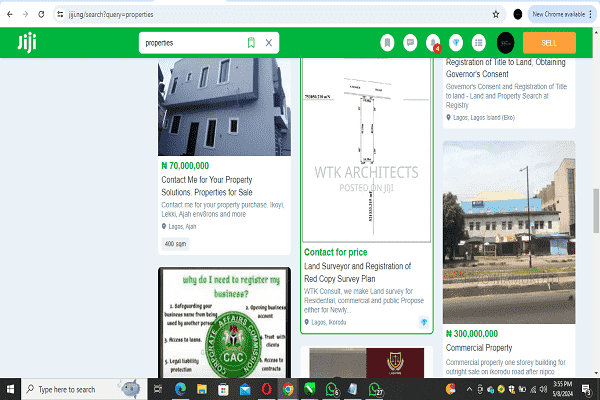Screen dimensions: 600x400
Task: Go forward in the browser
Action: [x=25, y=15]
